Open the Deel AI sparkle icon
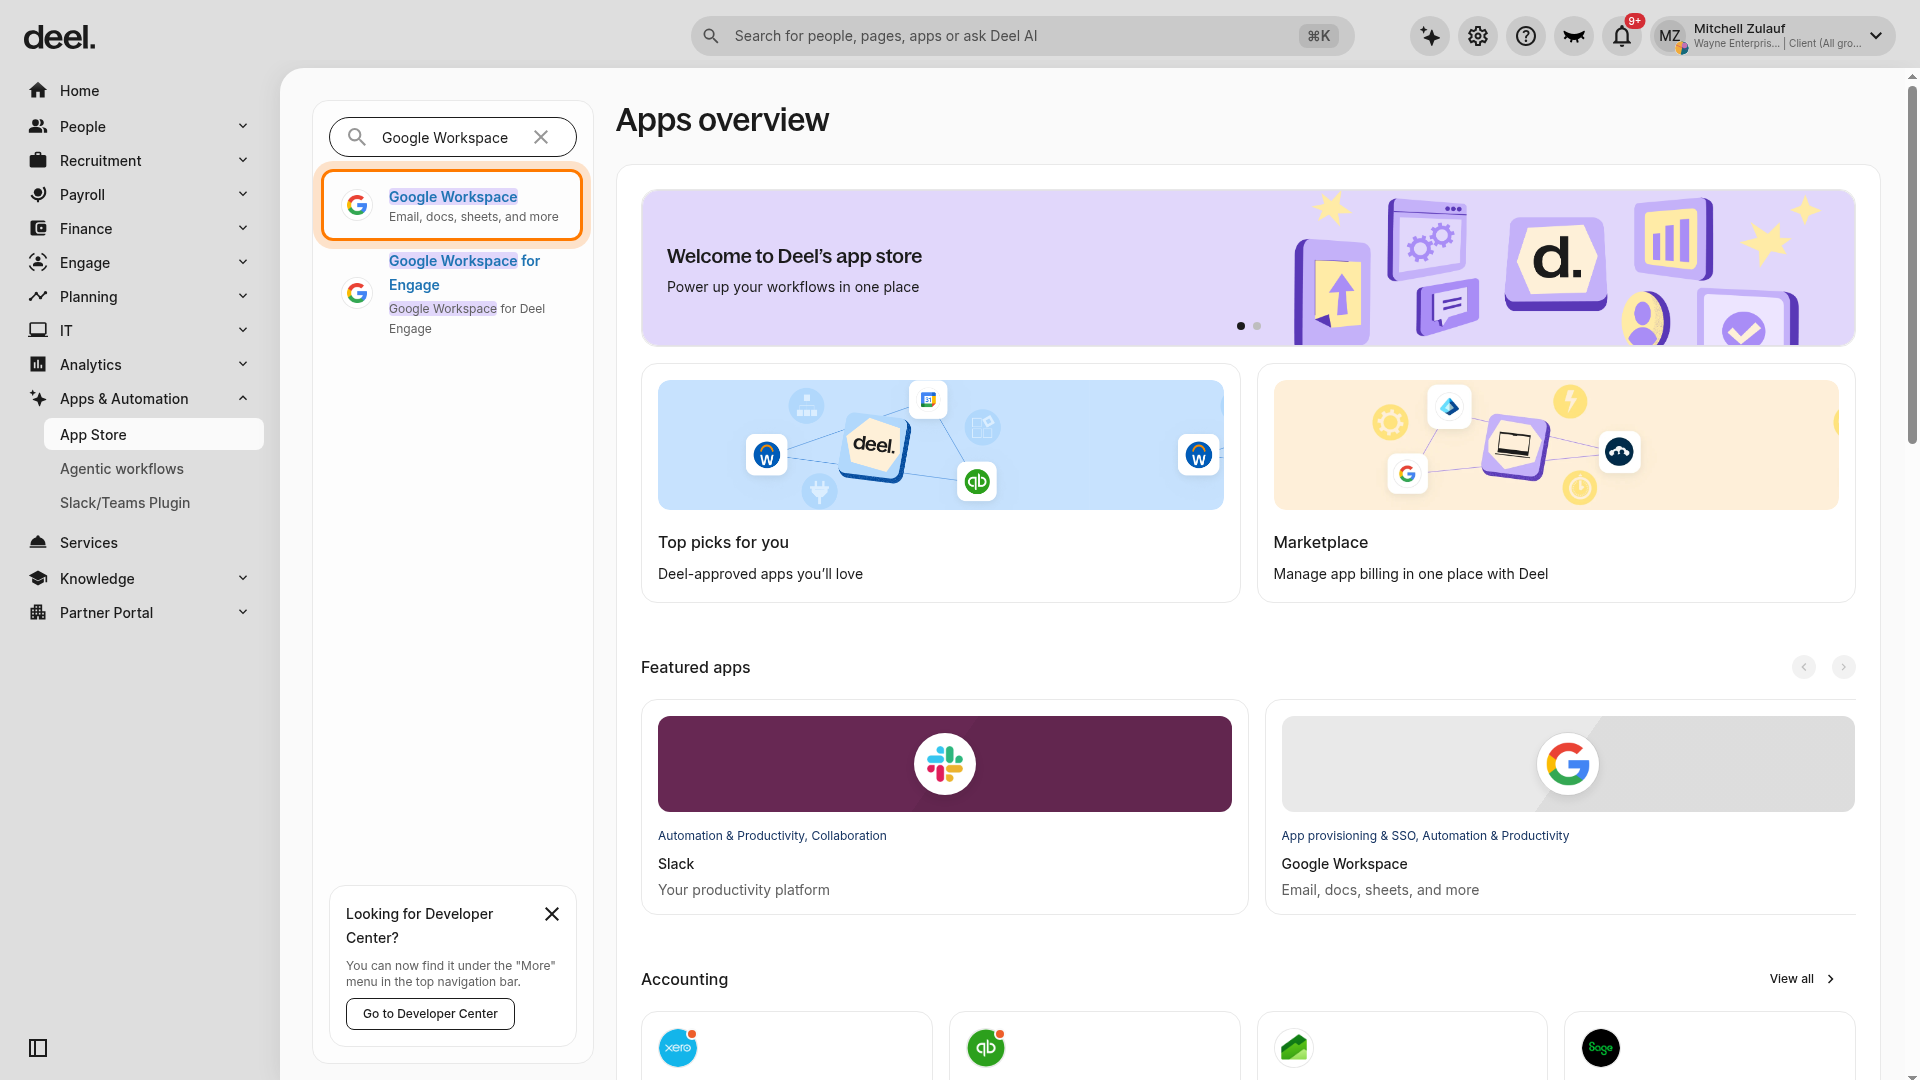1920x1080 pixels. (1430, 36)
